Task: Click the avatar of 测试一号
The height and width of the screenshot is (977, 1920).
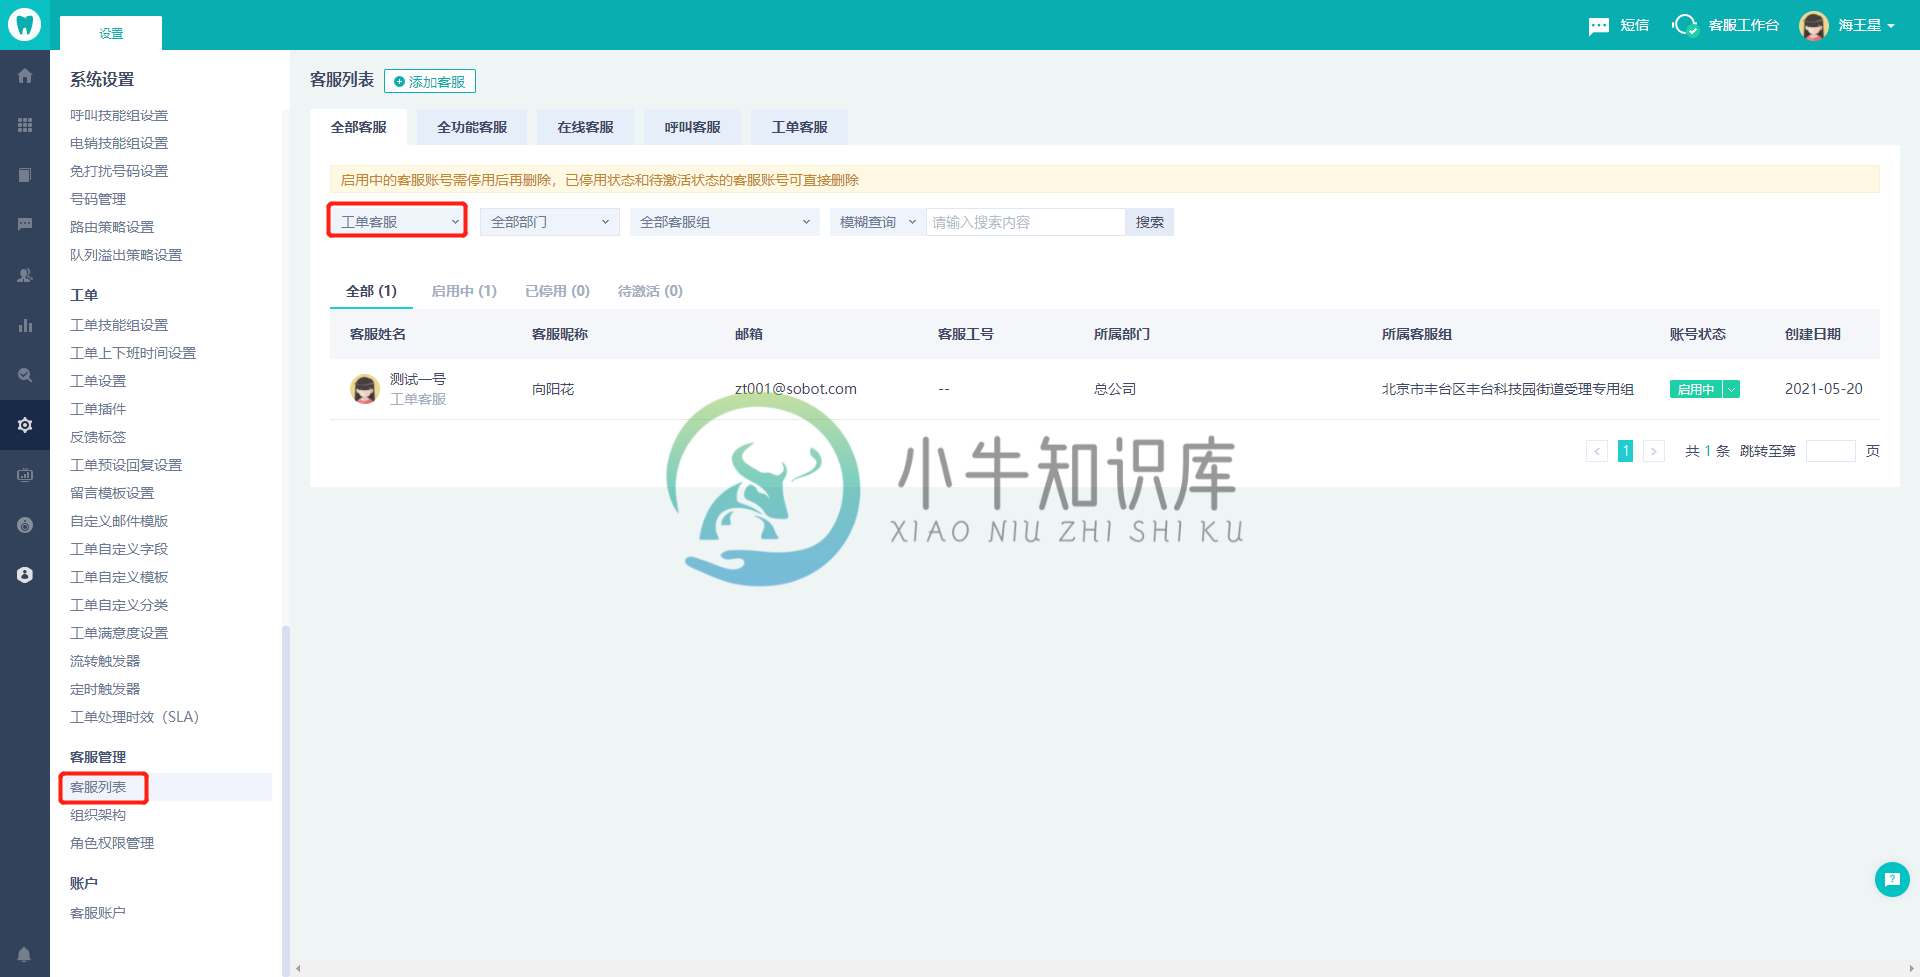Action: pos(365,389)
